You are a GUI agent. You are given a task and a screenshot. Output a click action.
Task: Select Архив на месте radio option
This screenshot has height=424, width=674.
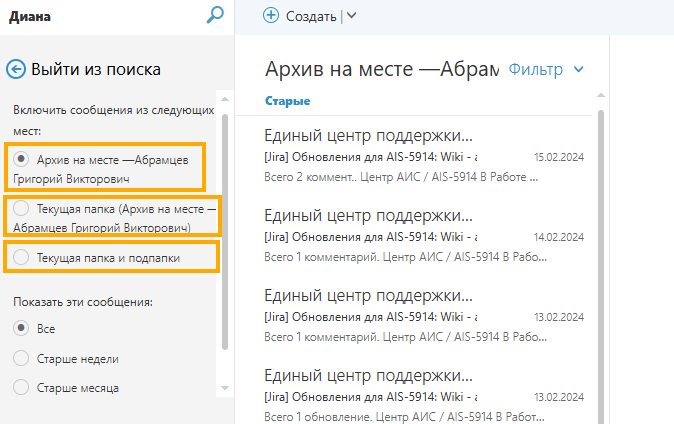(21, 159)
